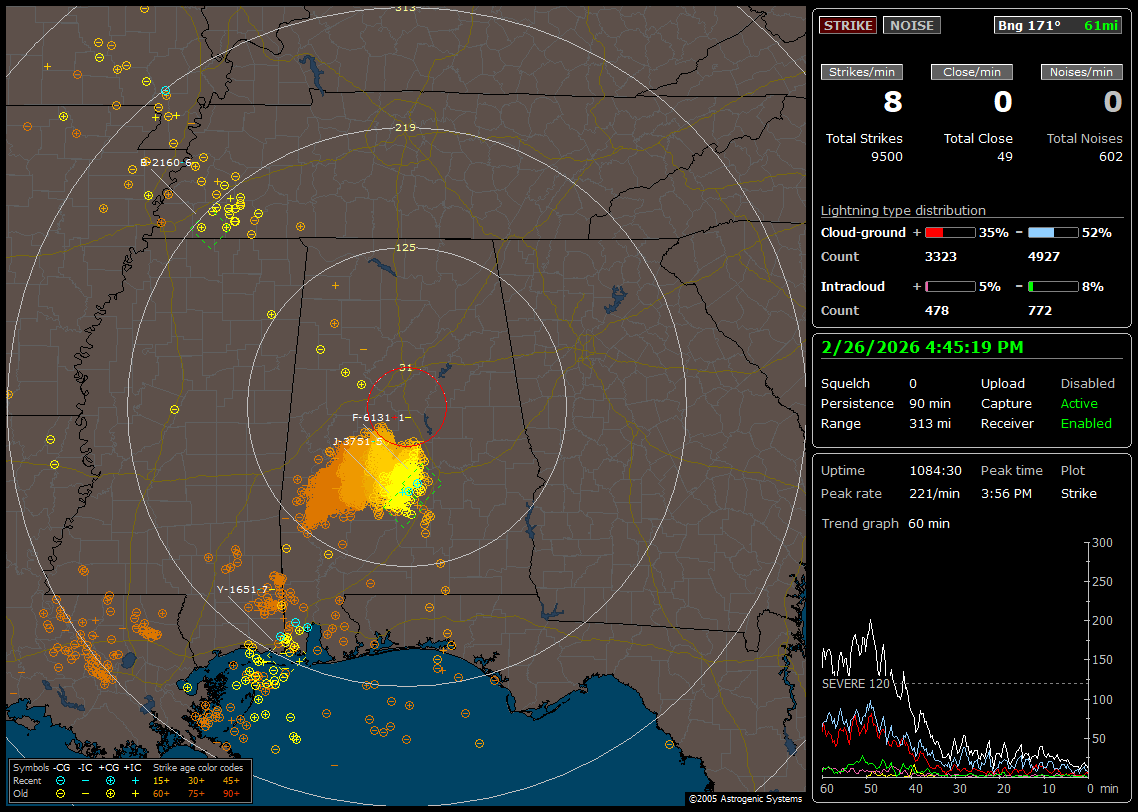
Task: Click the old -CG yellow legend symbol
Action: tap(62, 793)
